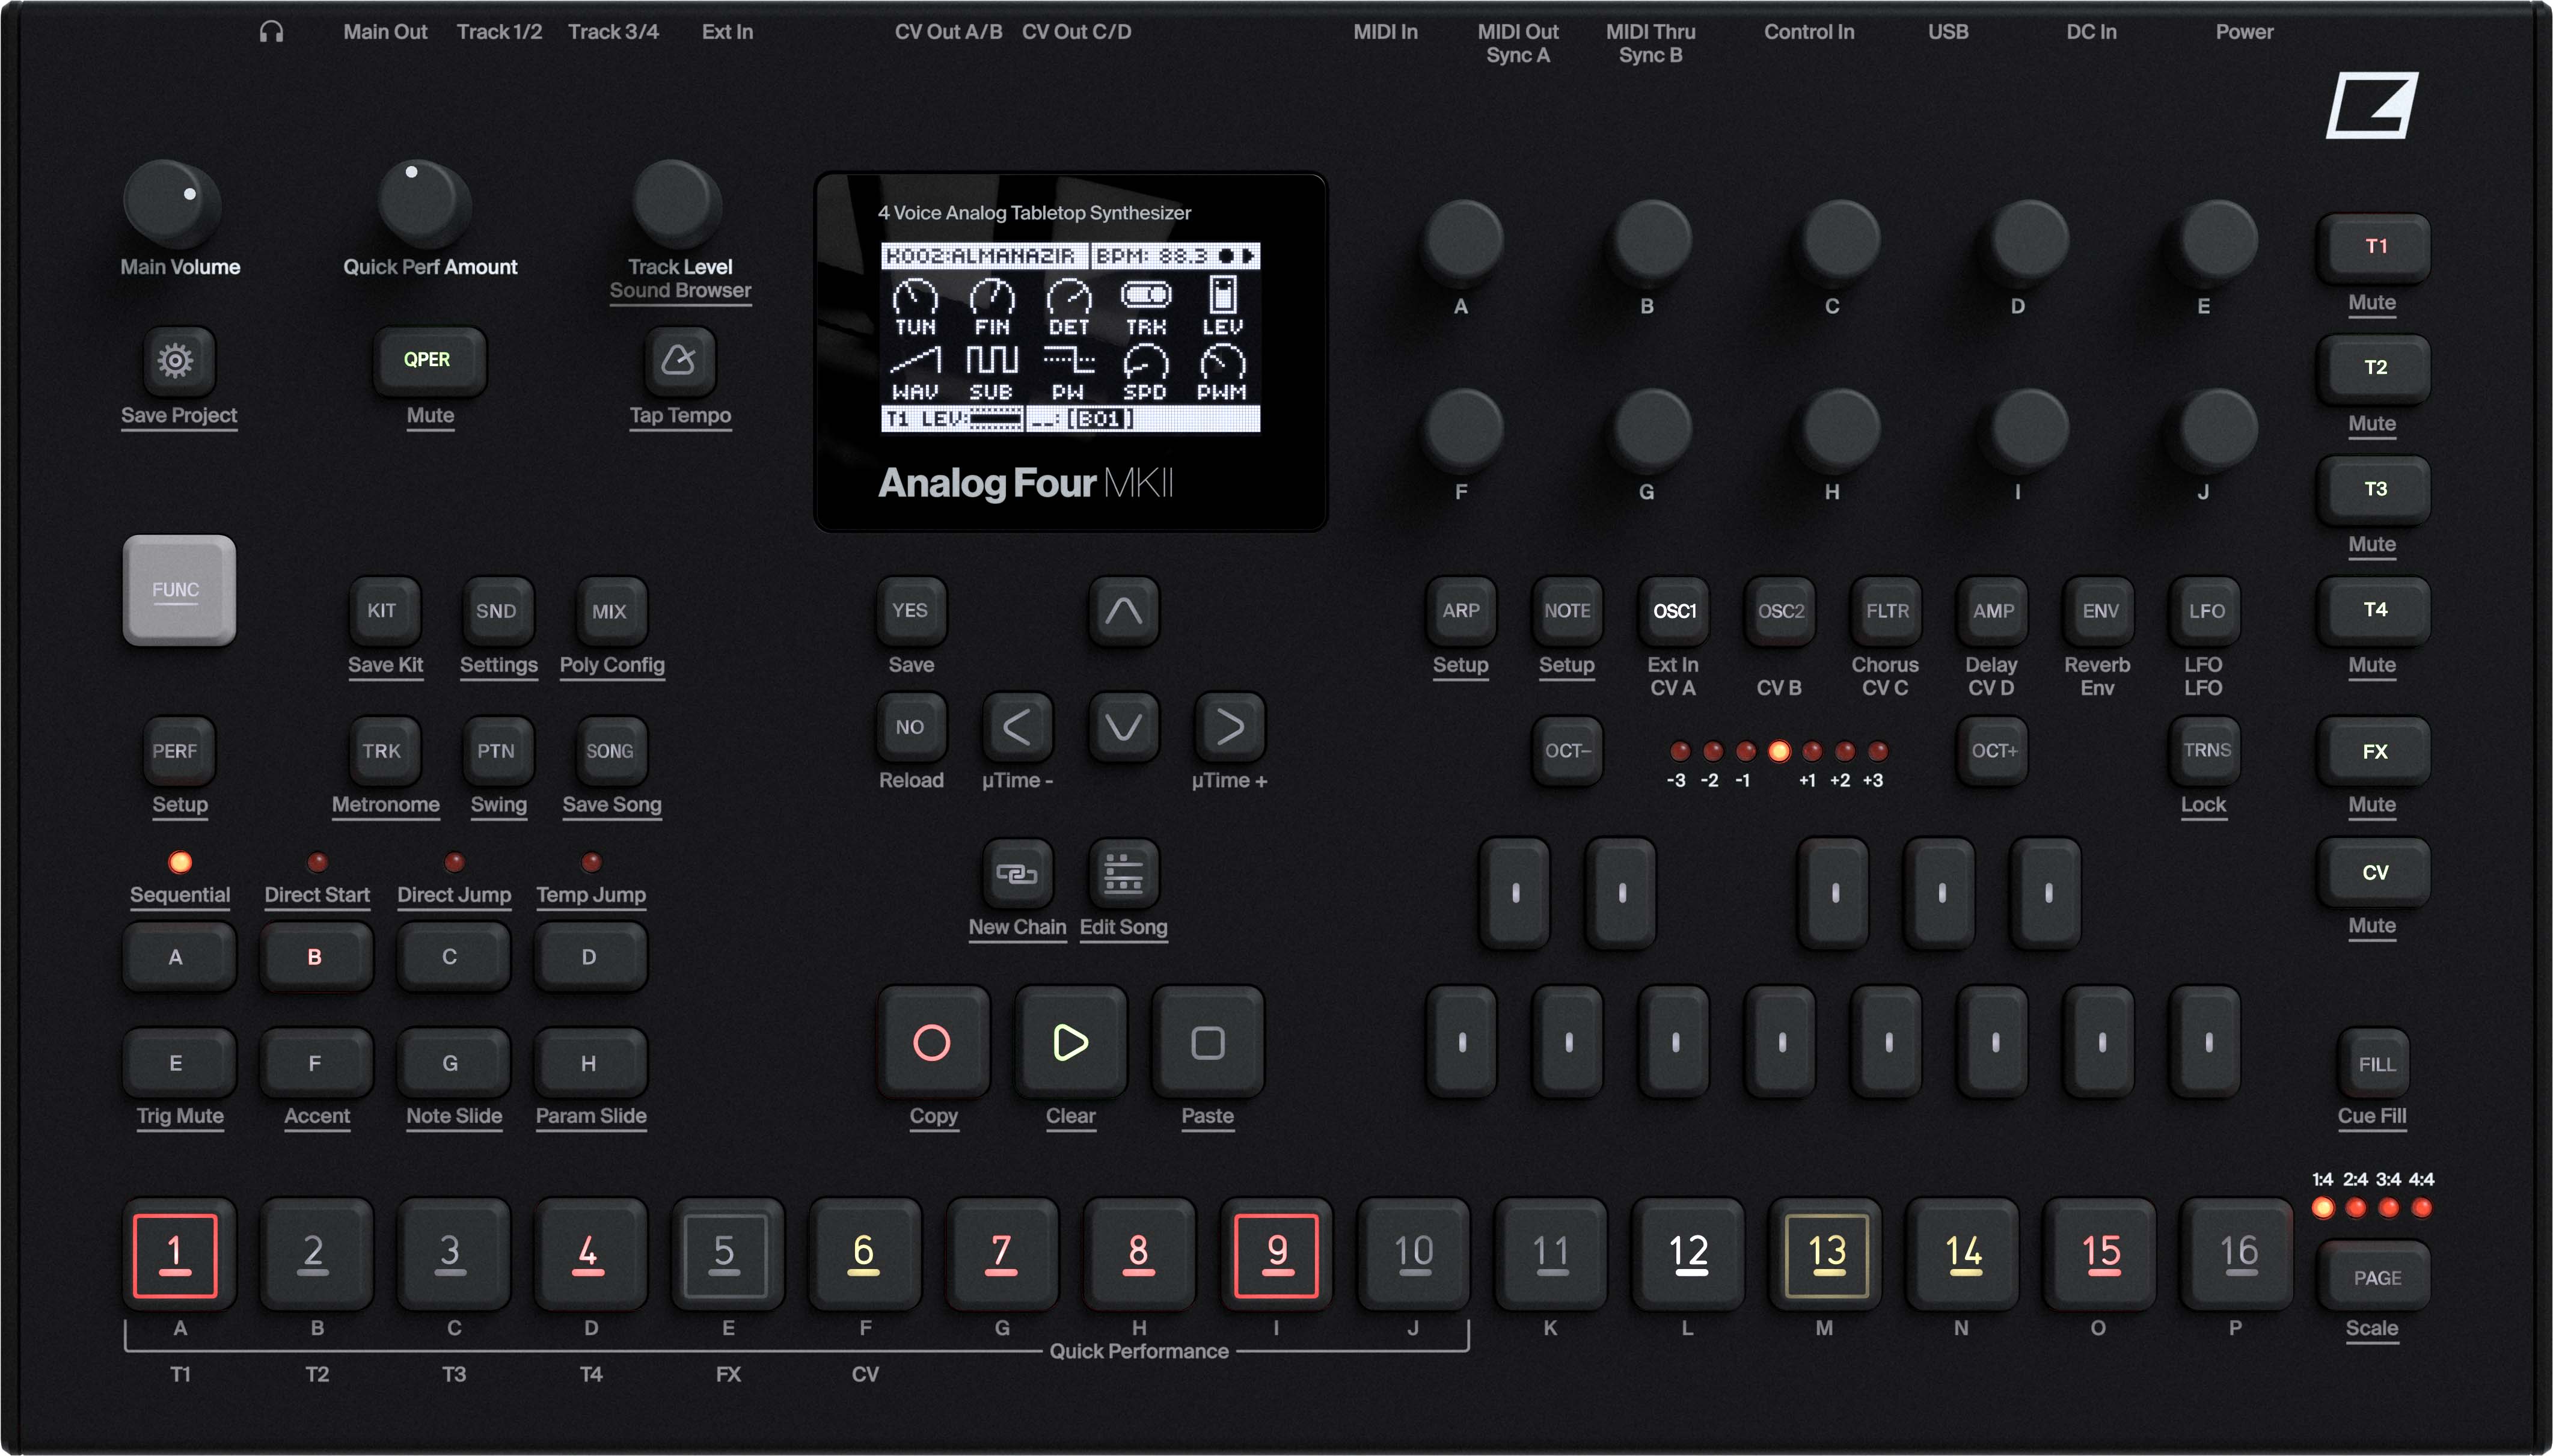Select the OSC1 parameter page
This screenshot has height=1456, width=2553.
click(1674, 613)
